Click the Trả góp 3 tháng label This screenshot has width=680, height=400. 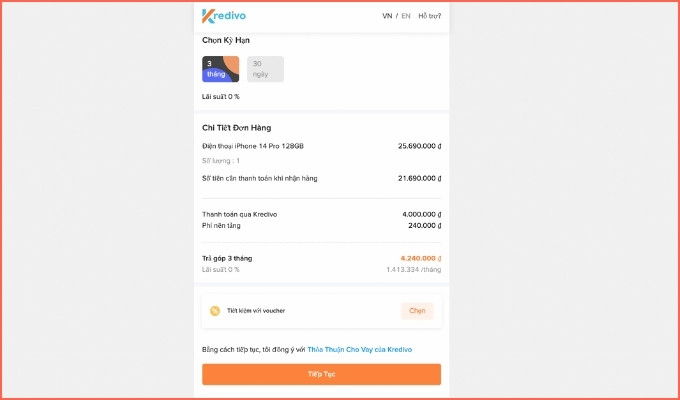(227, 258)
